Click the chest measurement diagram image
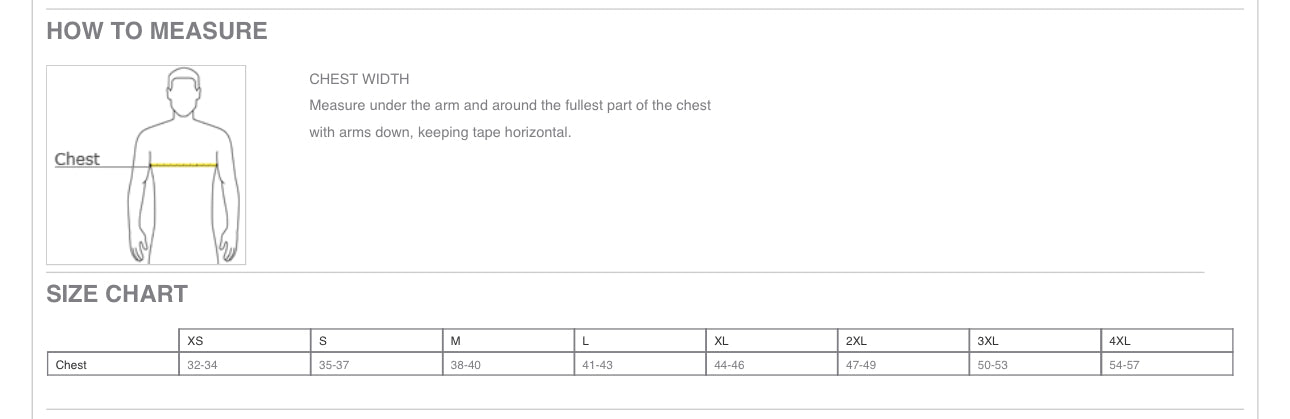The width and height of the screenshot is (1290, 419). tap(146, 165)
